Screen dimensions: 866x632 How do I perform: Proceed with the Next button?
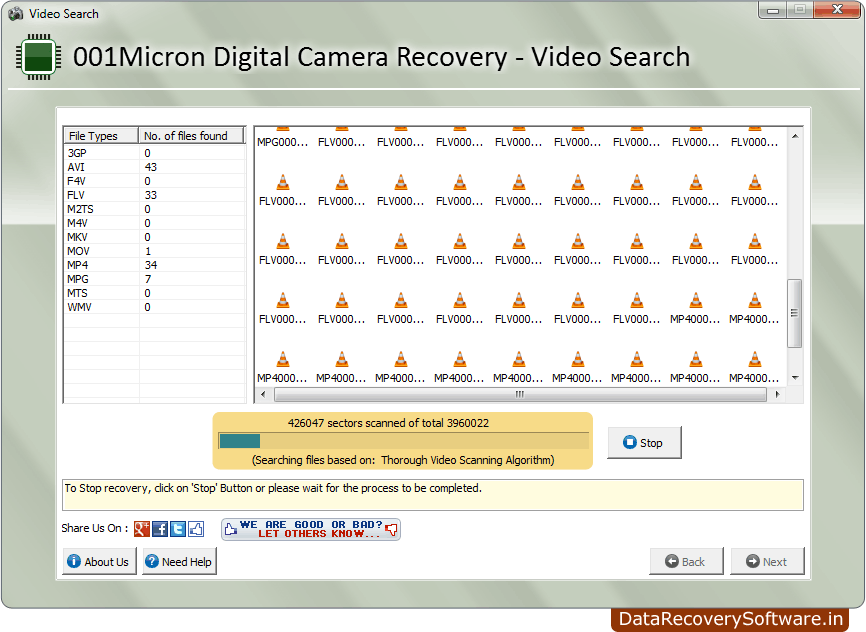(767, 561)
